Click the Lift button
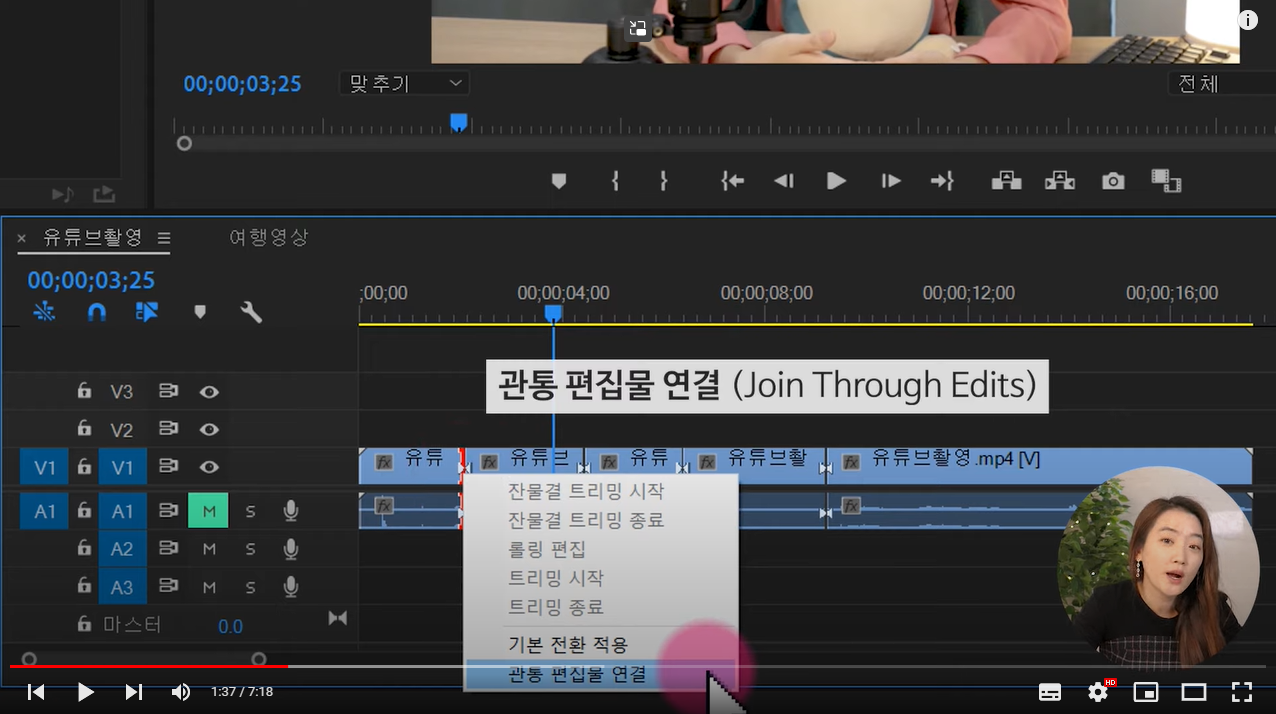Screen dimensions: 1276x714 pyautogui.click(x=1006, y=181)
